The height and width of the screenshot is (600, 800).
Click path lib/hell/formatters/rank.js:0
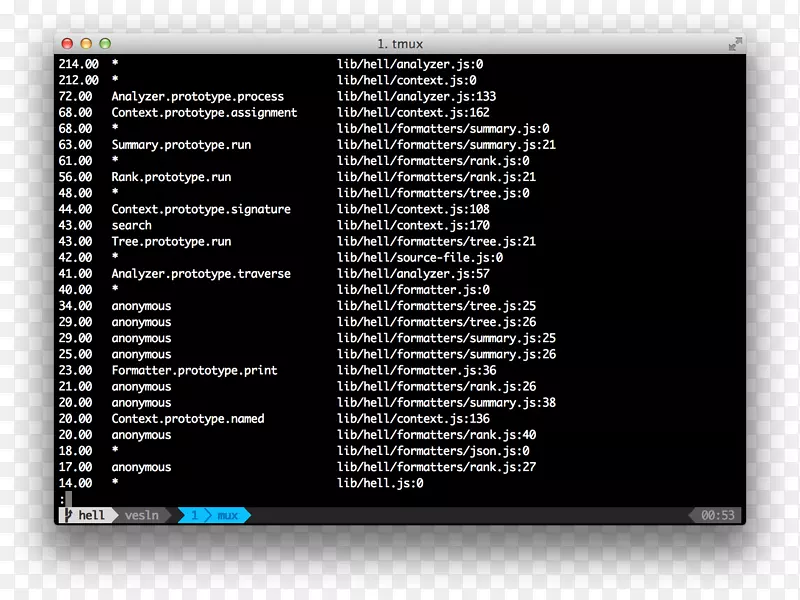point(433,161)
